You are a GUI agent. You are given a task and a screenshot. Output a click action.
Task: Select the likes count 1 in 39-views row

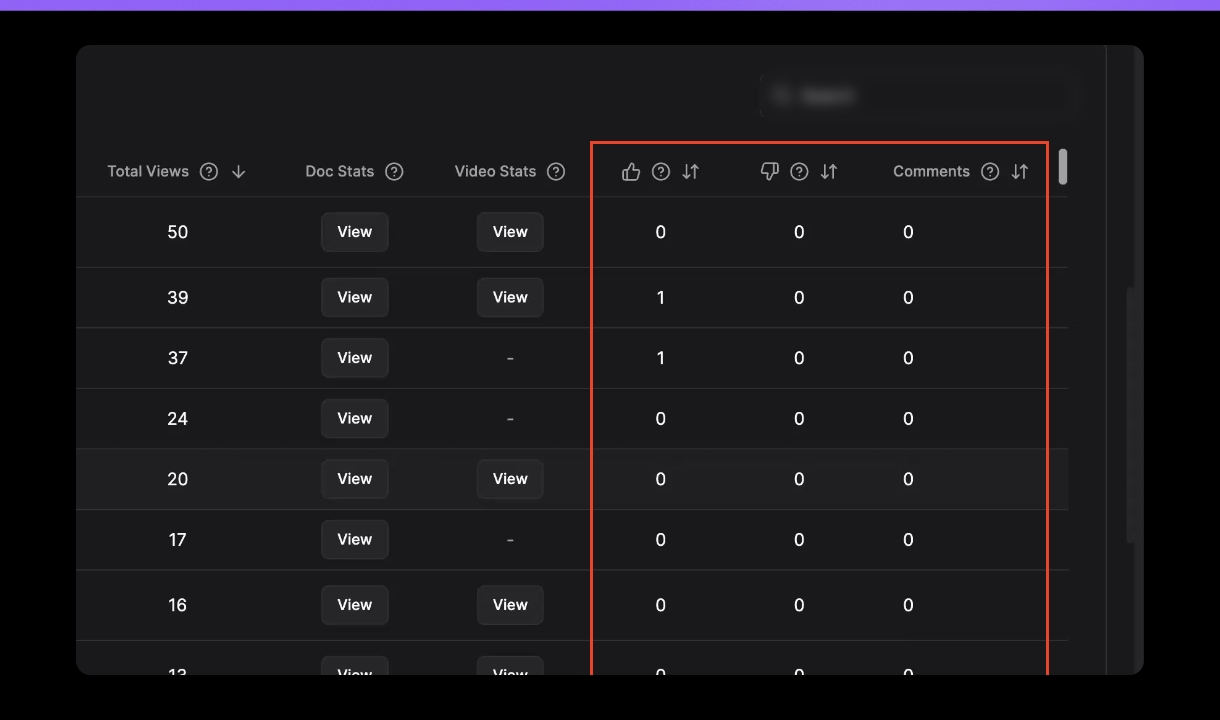pyautogui.click(x=661, y=298)
